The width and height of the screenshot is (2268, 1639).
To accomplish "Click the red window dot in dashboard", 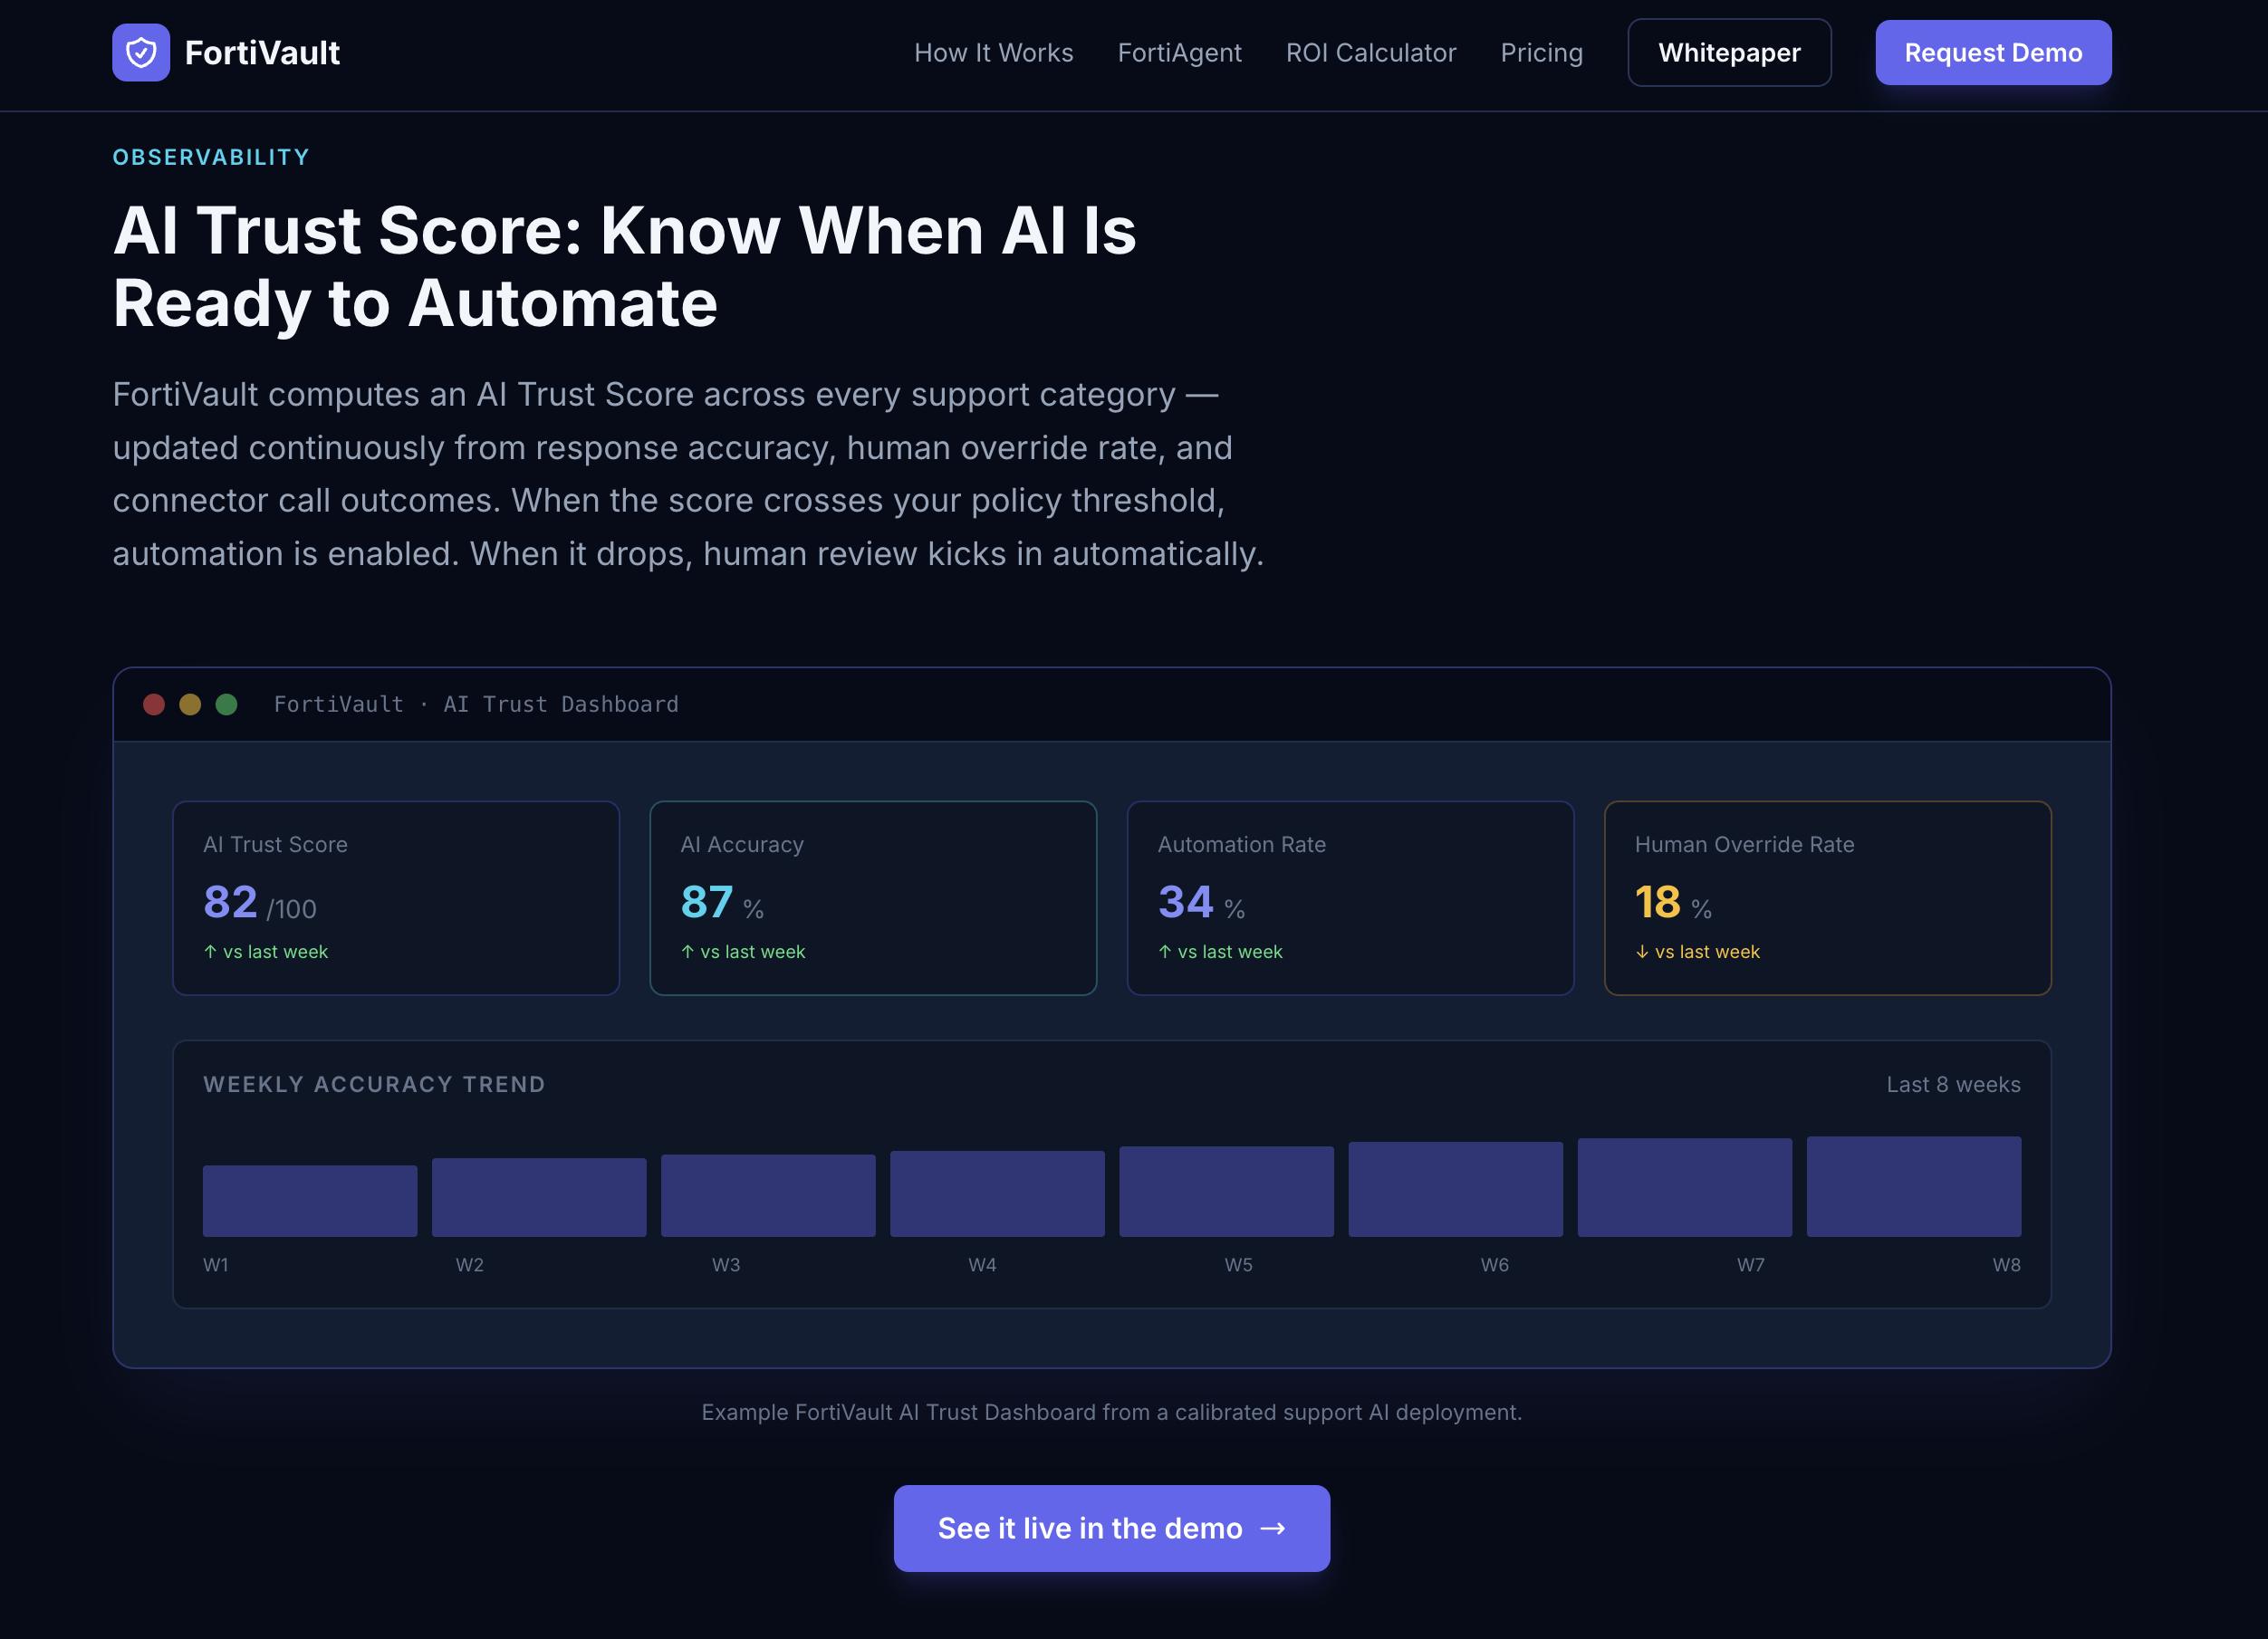I will (154, 704).
